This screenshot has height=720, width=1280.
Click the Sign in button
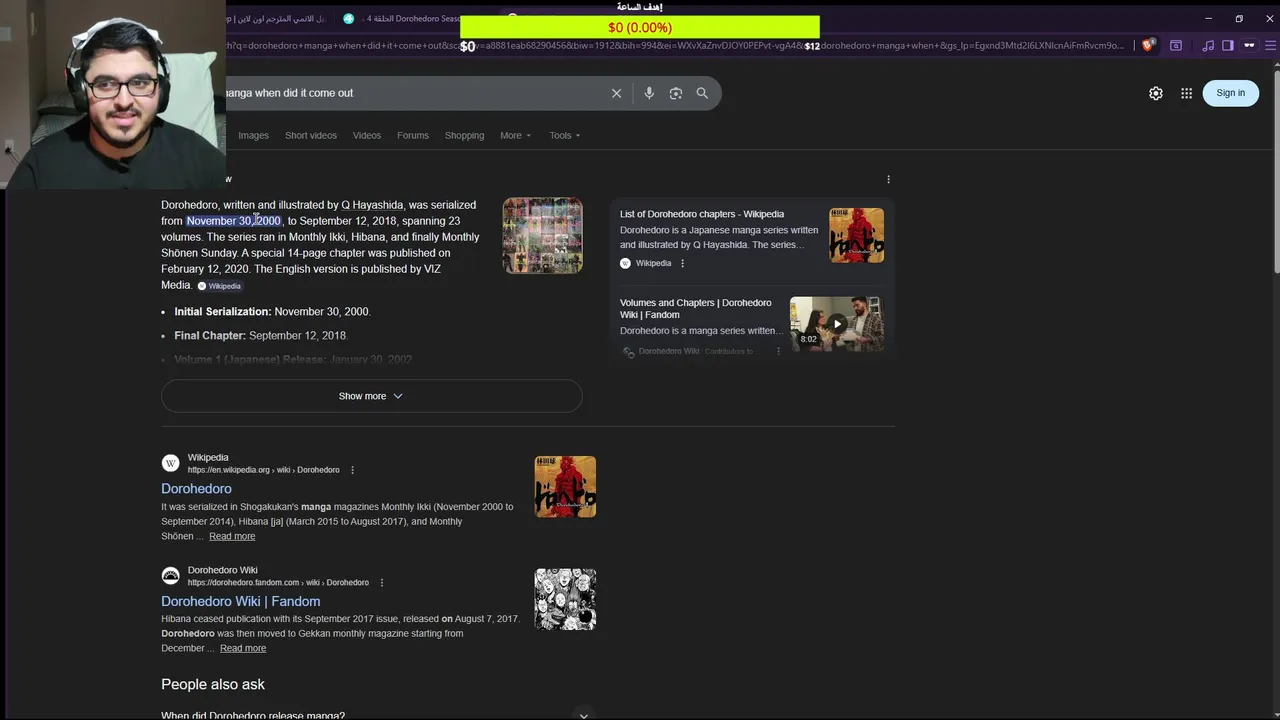coord(1230,93)
